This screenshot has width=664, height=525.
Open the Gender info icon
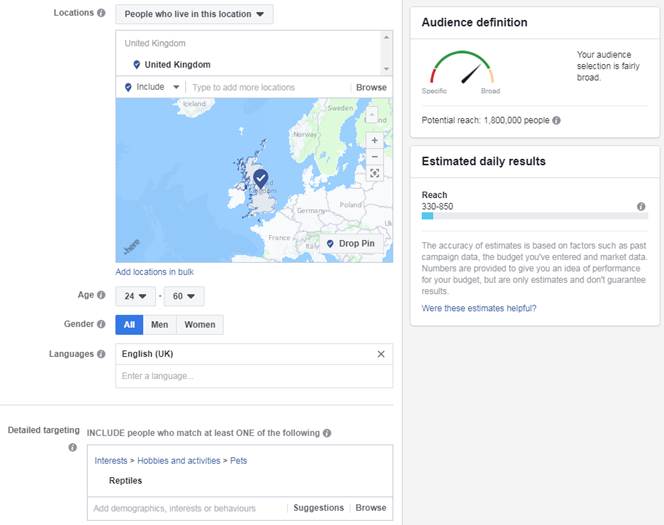click(x=101, y=324)
